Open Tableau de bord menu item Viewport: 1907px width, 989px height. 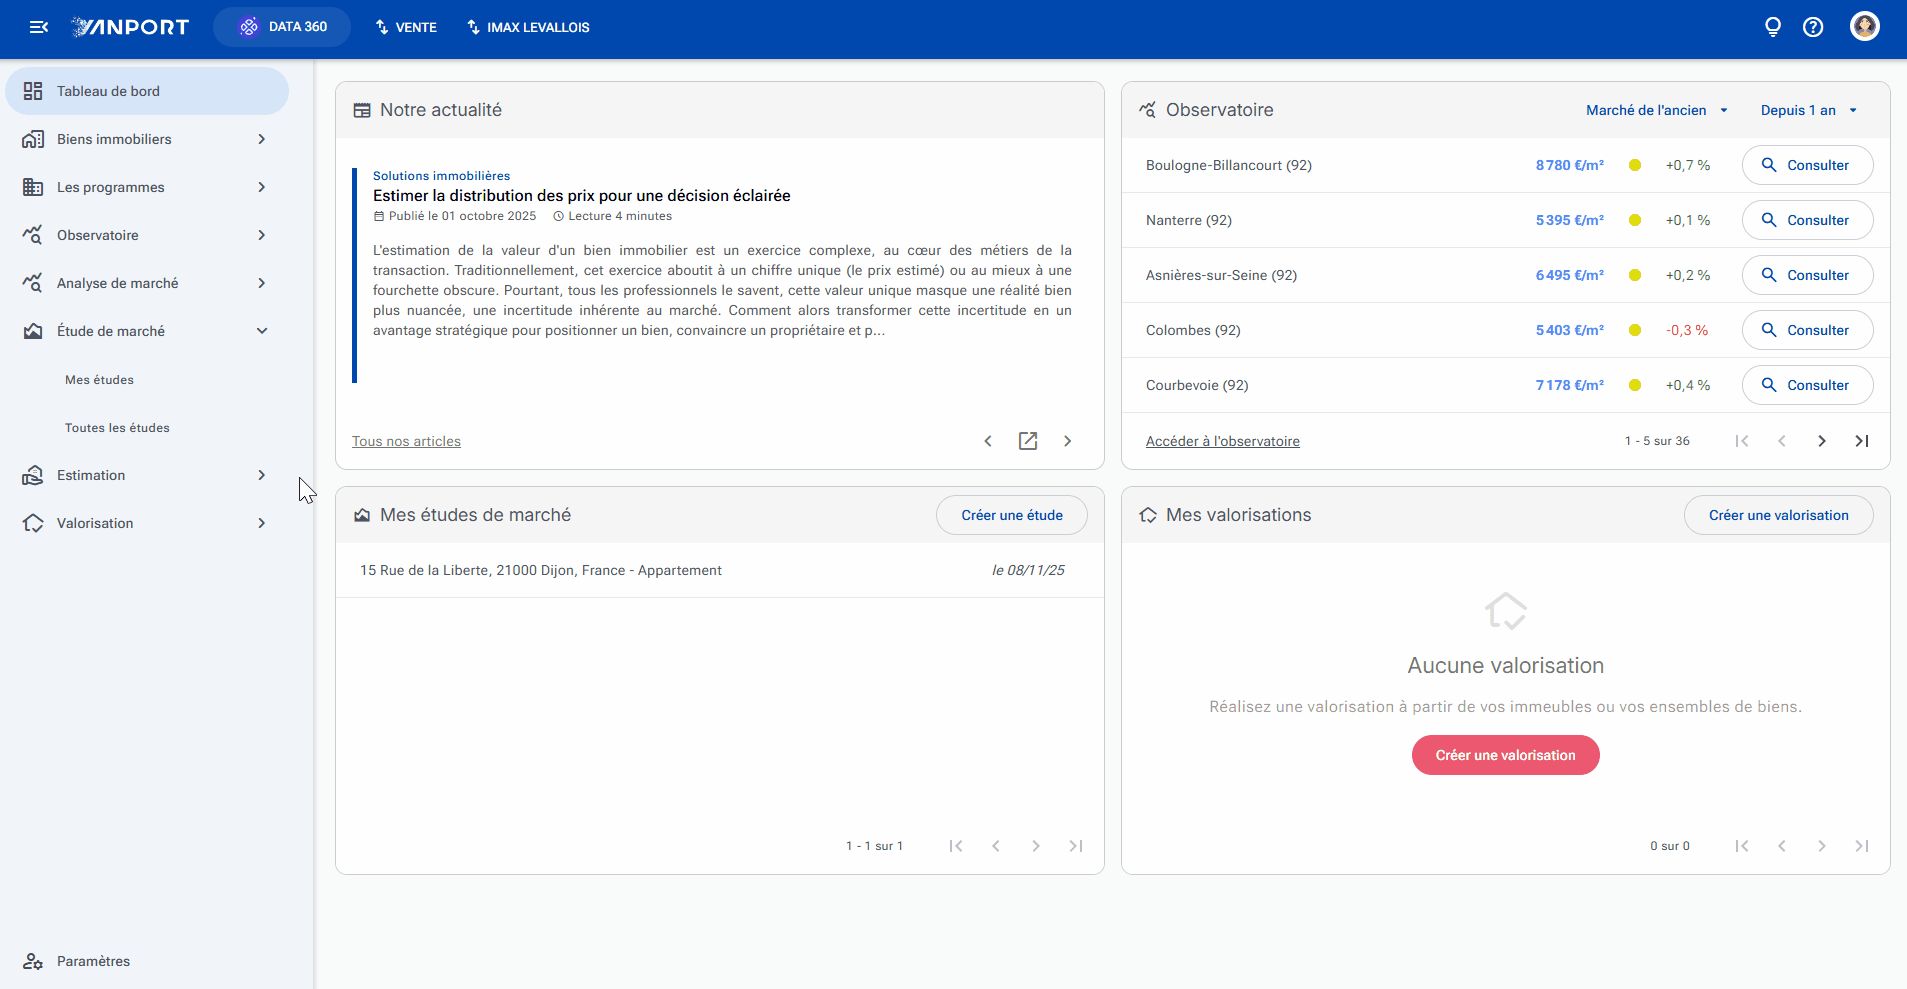147,91
